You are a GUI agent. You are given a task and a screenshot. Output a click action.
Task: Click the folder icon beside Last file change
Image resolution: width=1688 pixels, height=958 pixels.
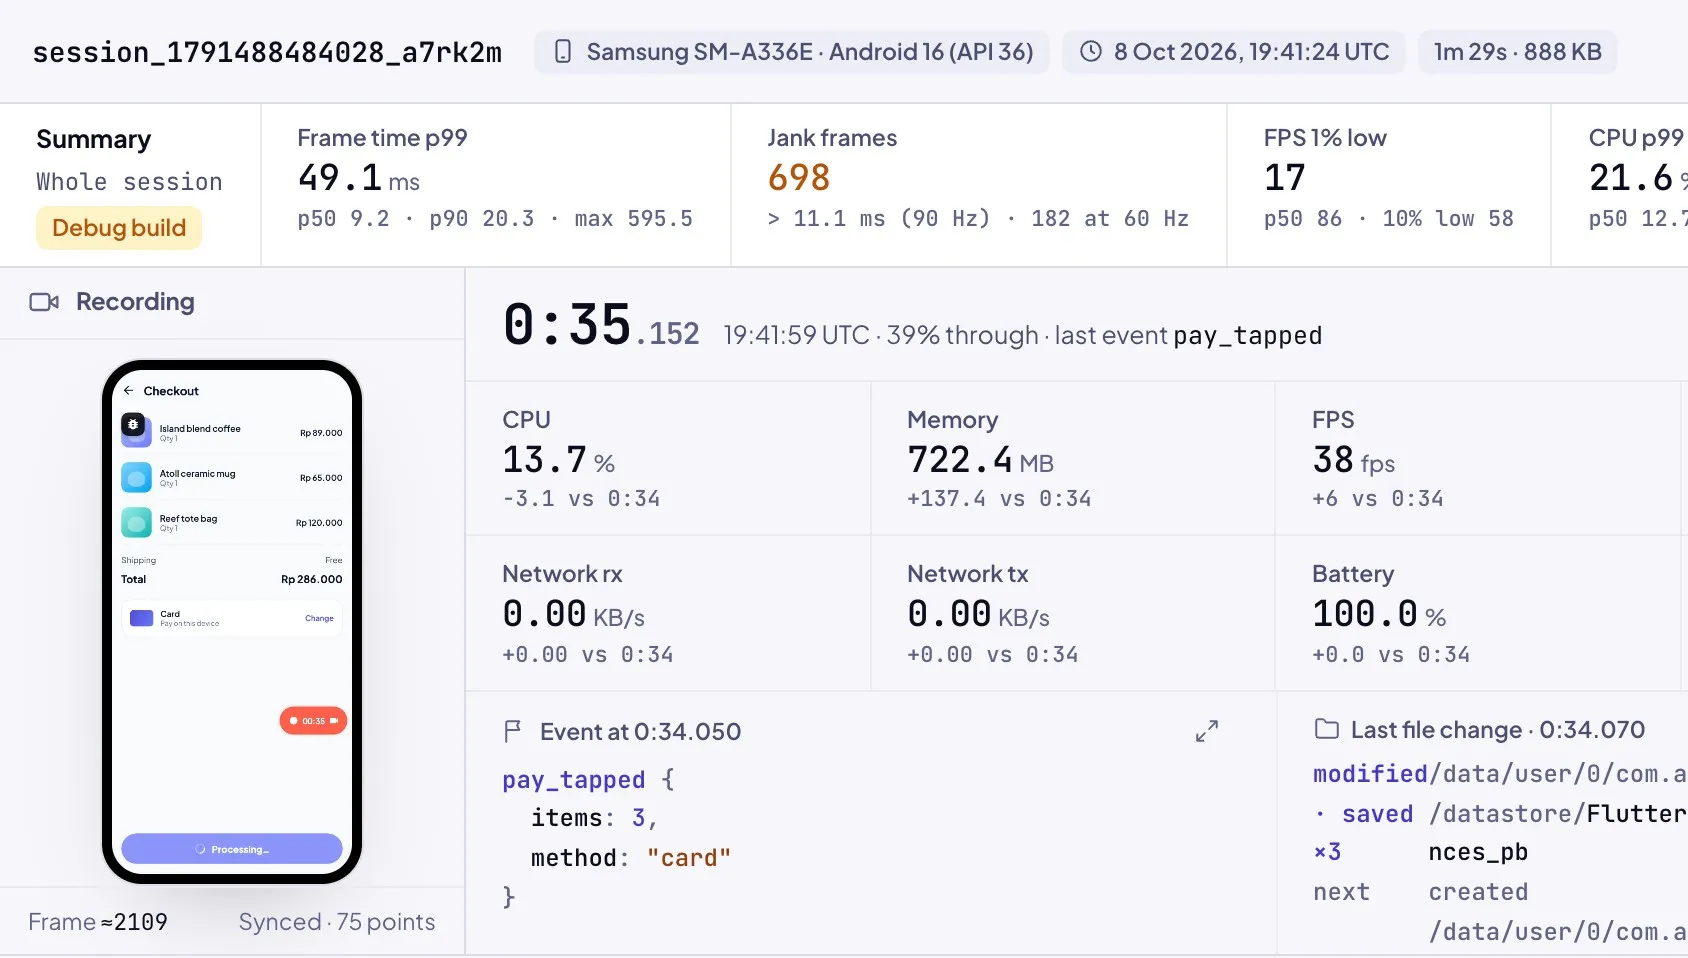1326,729
